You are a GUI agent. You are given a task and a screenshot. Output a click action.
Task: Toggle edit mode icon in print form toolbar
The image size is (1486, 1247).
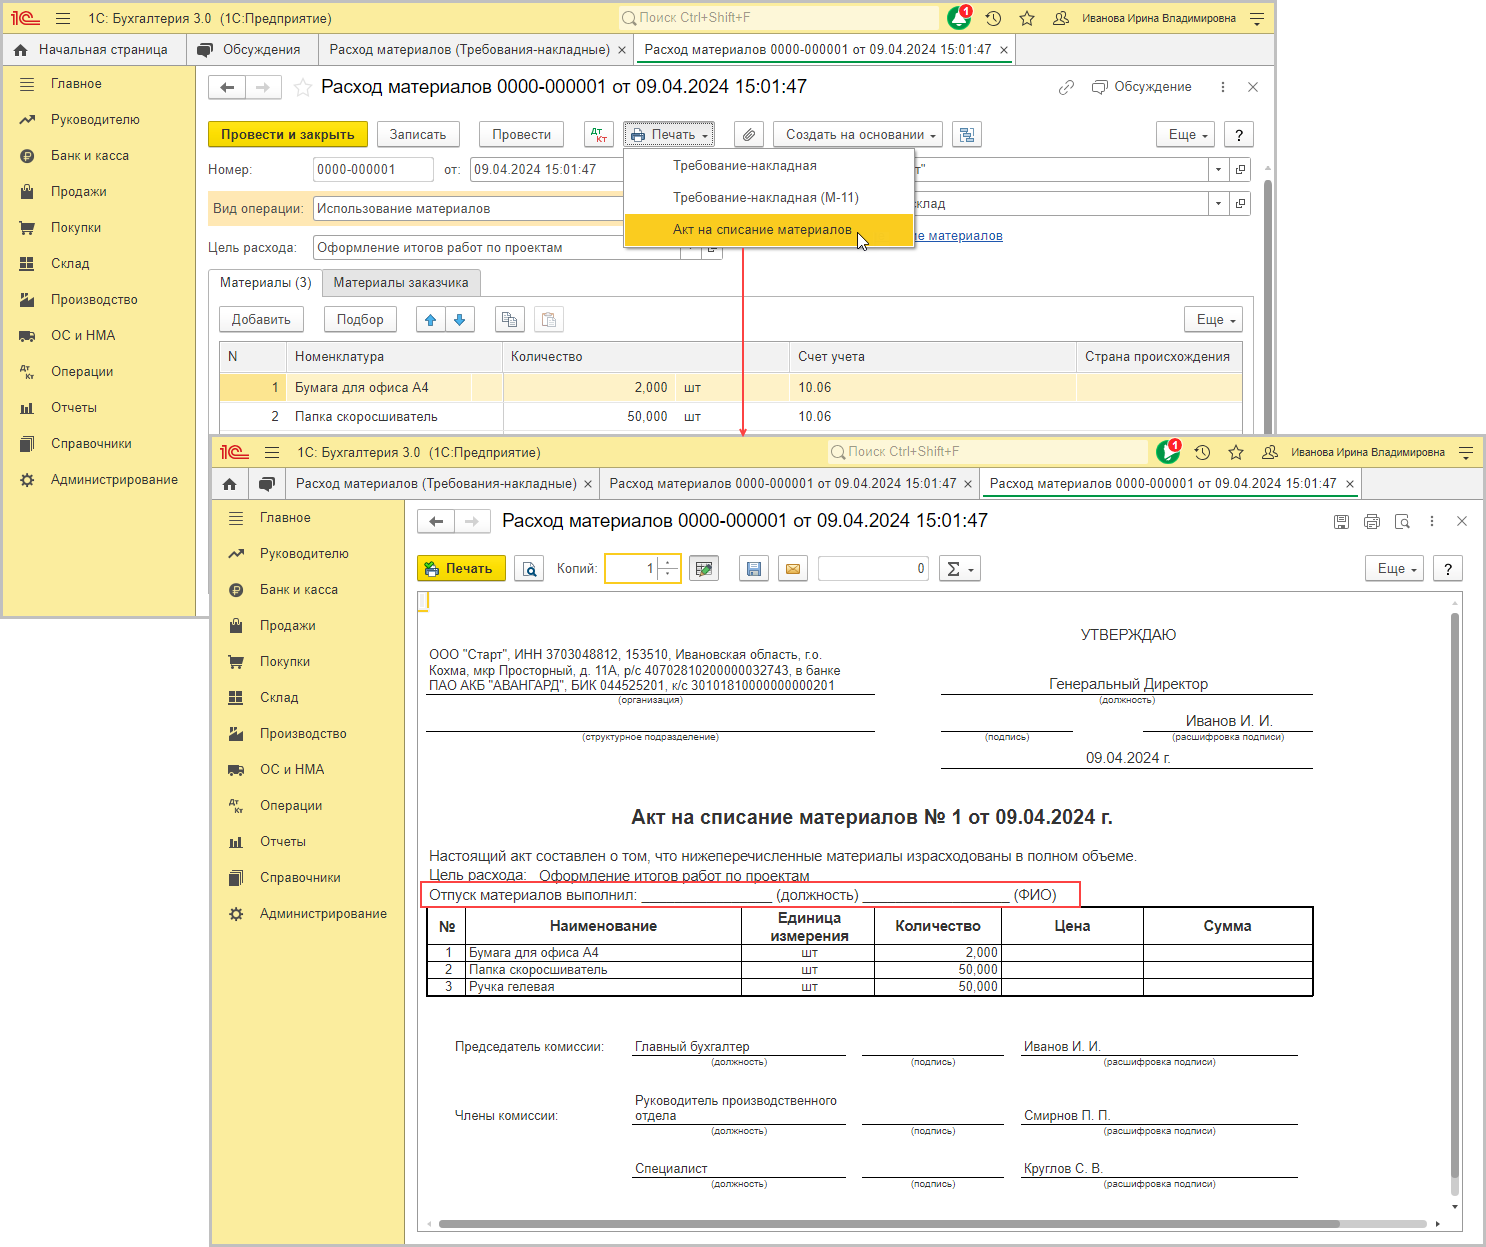(704, 568)
